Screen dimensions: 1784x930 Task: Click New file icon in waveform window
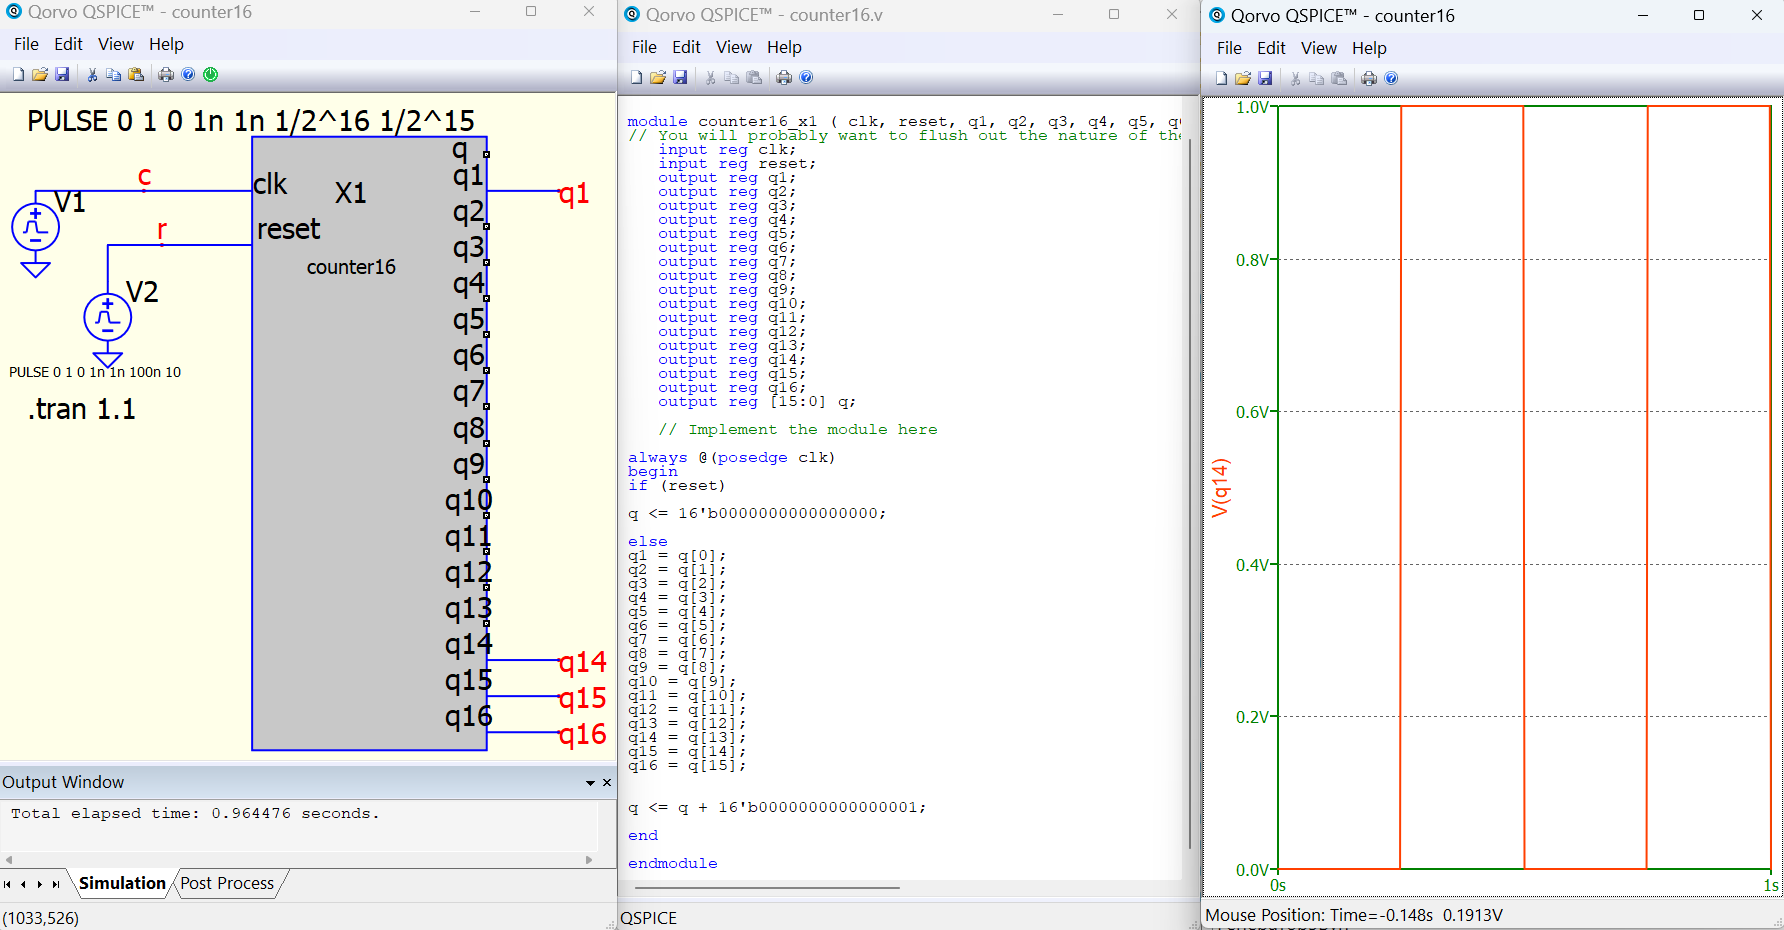tap(1221, 79)
